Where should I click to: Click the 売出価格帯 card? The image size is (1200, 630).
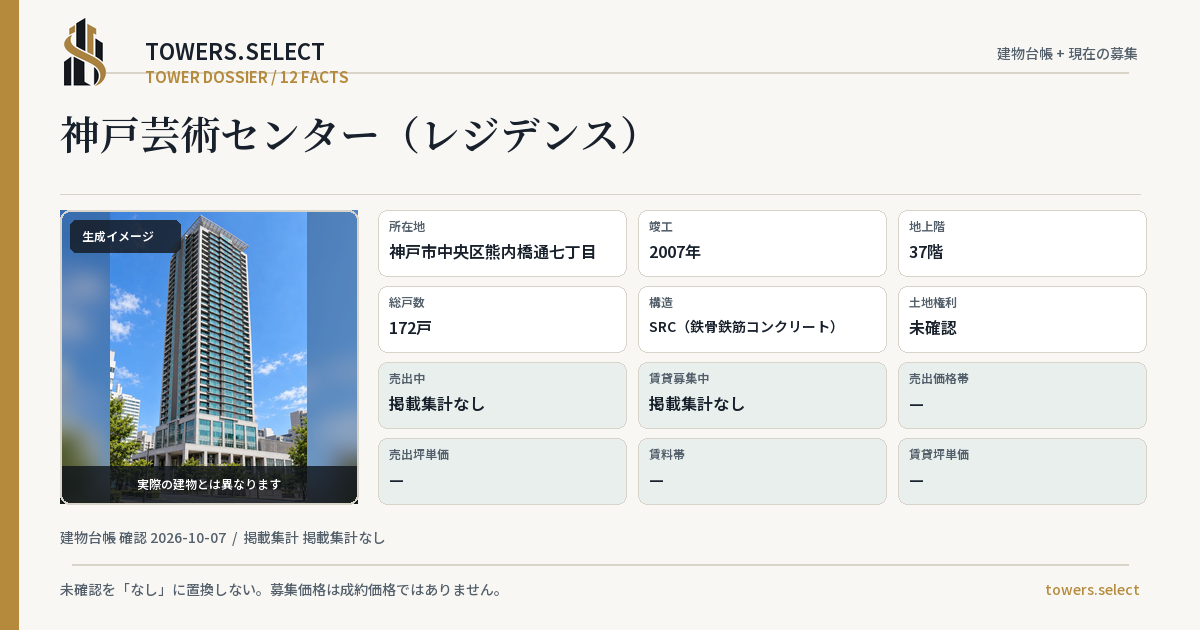1022,395
